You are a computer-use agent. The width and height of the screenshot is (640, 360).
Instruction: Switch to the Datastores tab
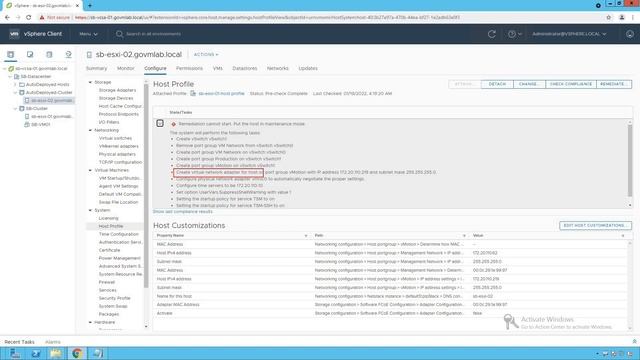point(245,68)
